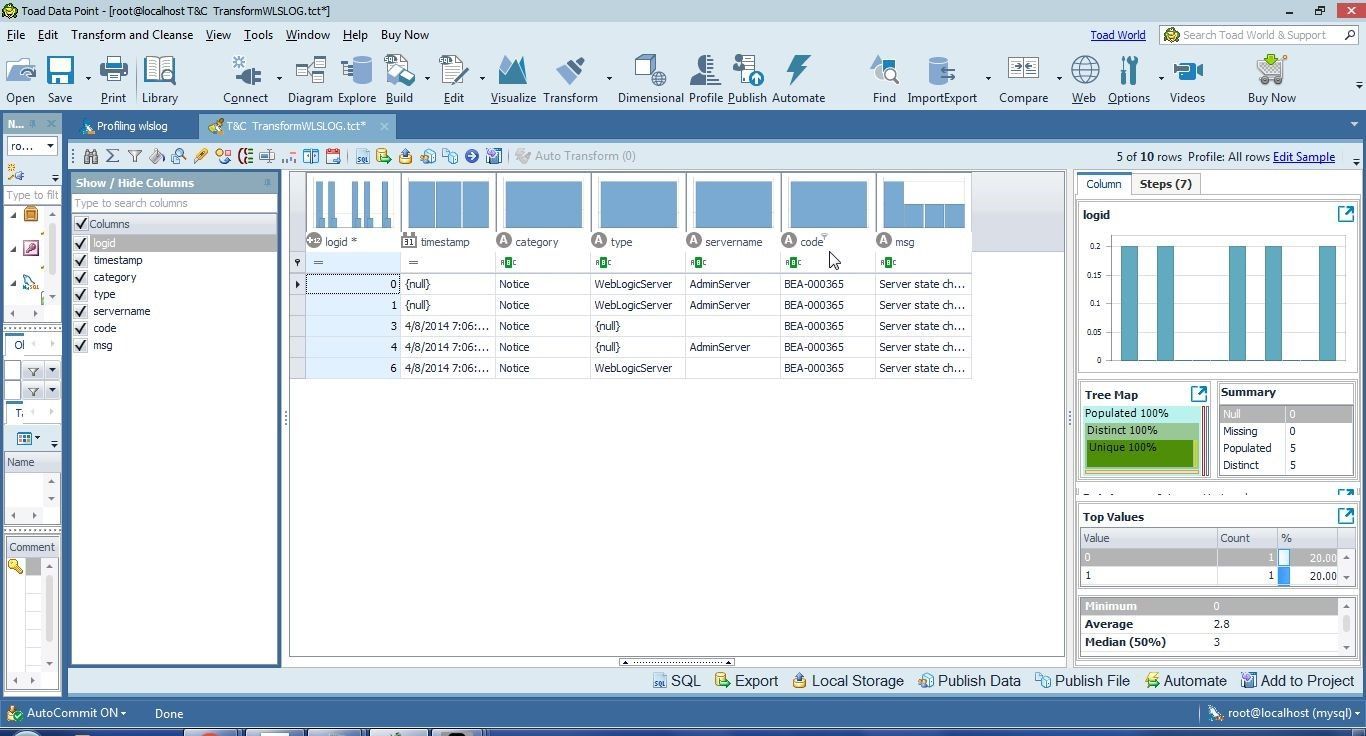Switch to the Profiling wlslog tab
This screenshot has height=736, width=1366.
132,126
